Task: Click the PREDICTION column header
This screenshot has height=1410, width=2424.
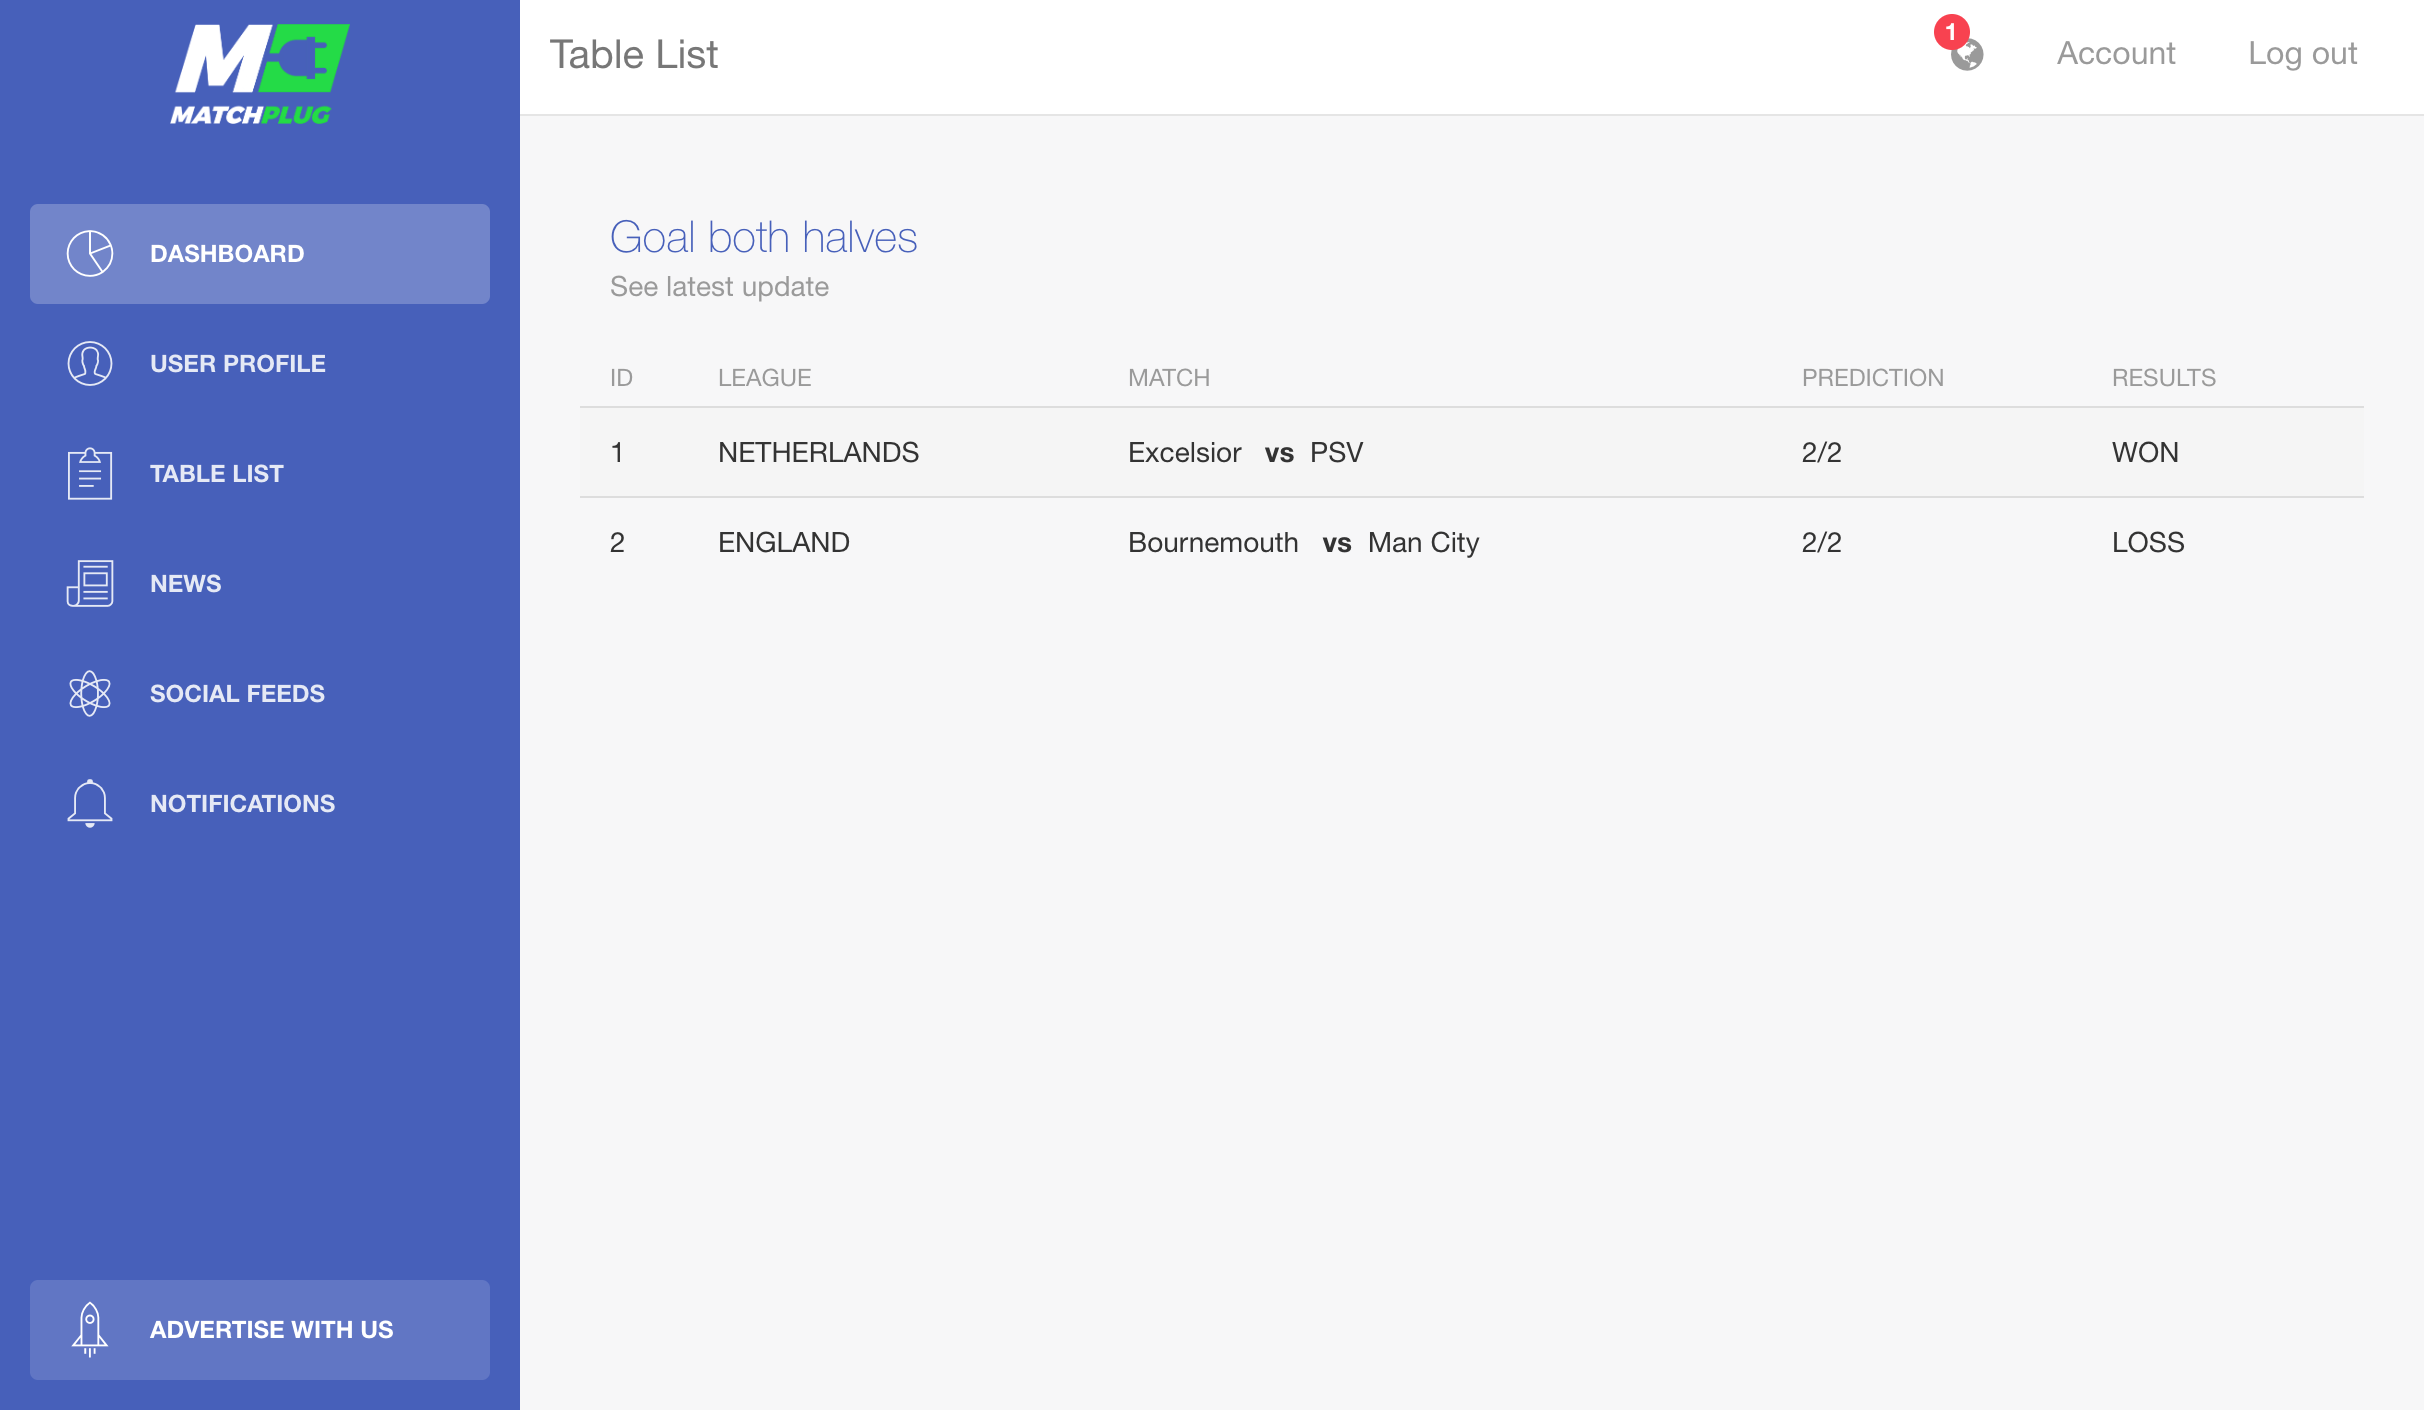Action: [x=1873, y=378]
